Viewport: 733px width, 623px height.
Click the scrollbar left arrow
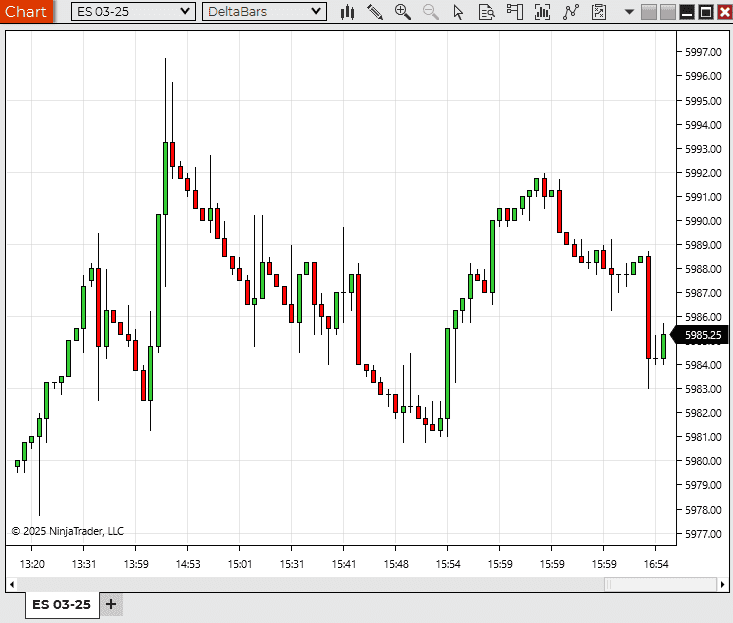tap(12, 584)
